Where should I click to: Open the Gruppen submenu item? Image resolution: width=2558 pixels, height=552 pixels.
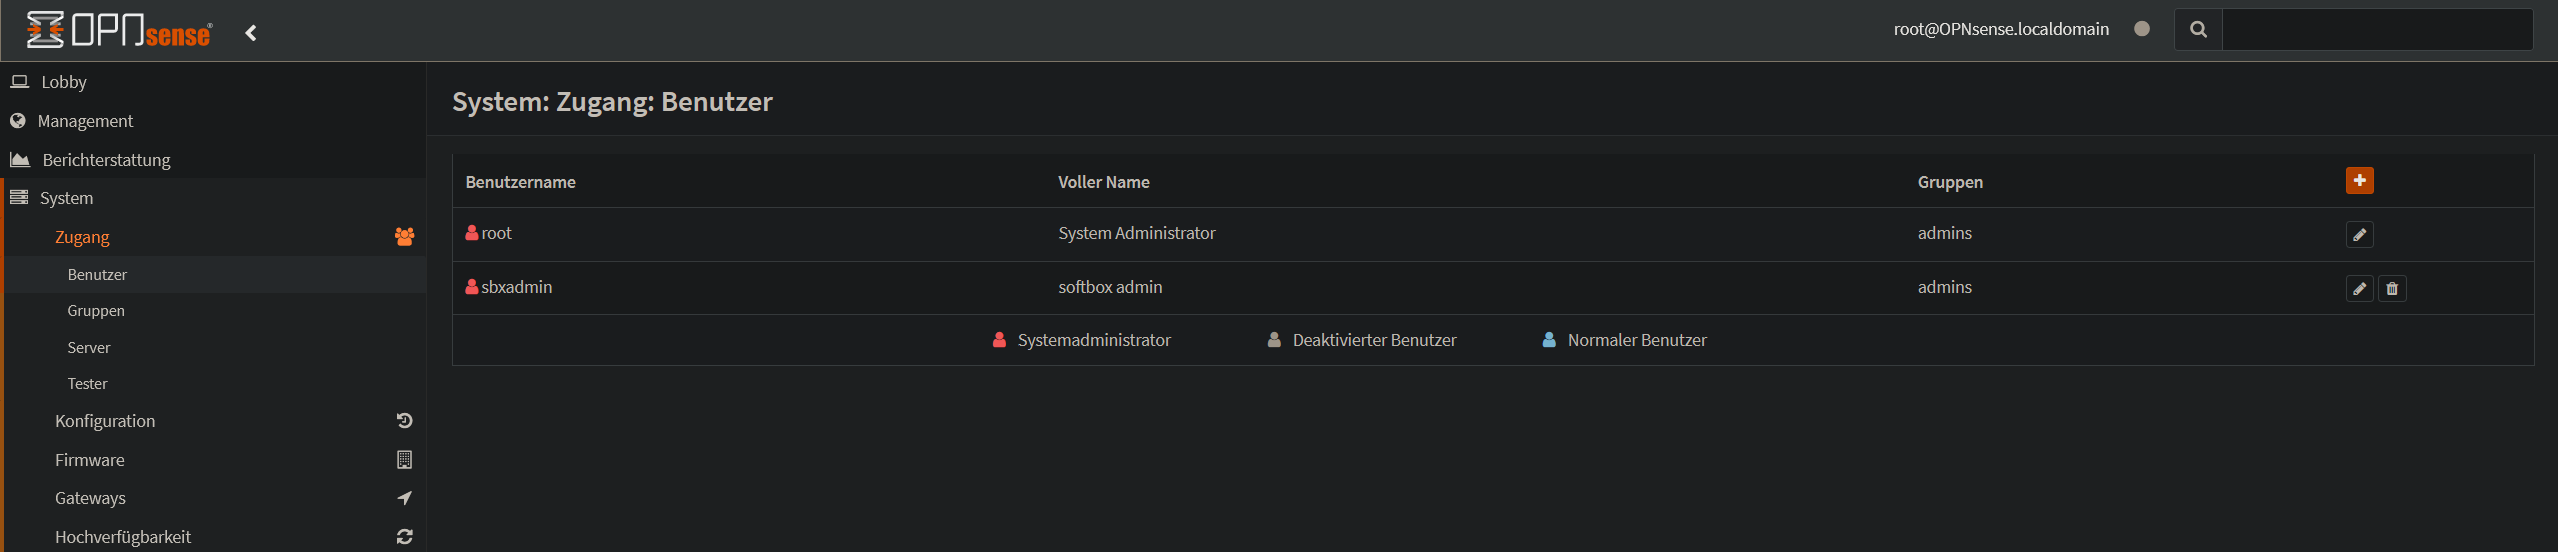click(96, 311)
